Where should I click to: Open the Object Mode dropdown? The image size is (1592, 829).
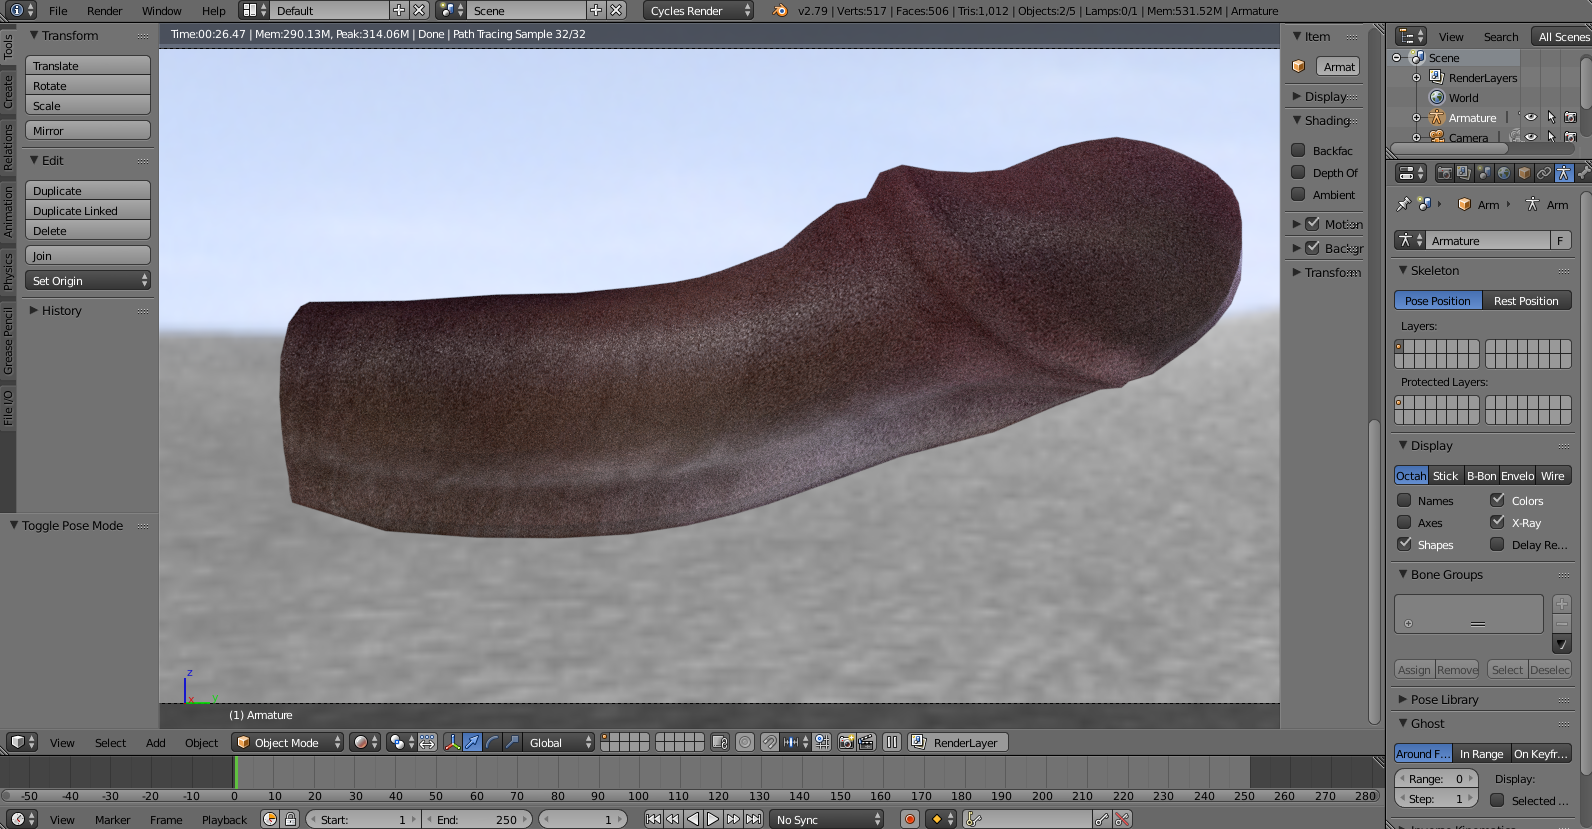287,742
